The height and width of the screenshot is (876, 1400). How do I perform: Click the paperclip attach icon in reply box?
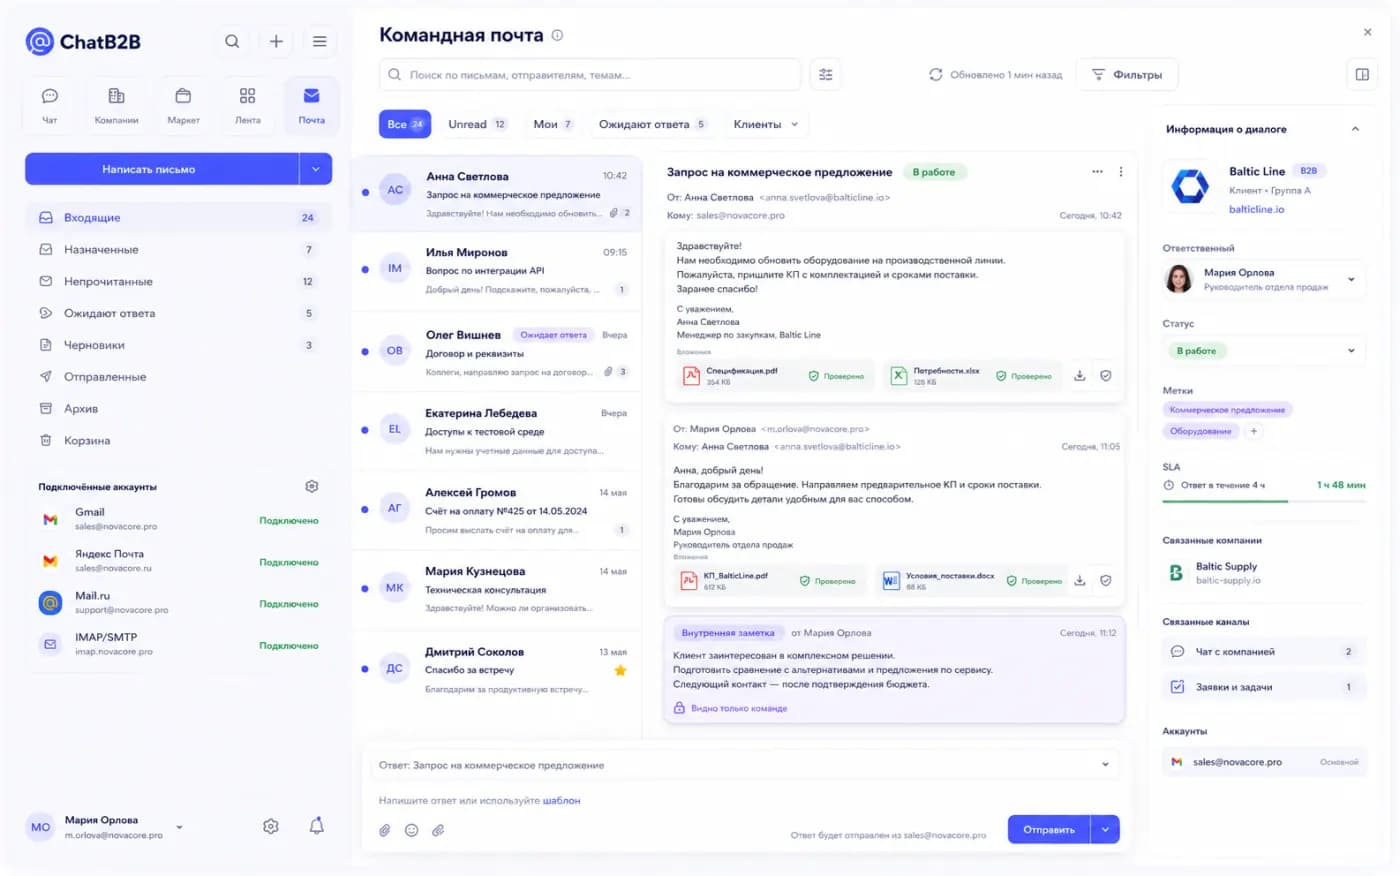[x=385, y=830]
